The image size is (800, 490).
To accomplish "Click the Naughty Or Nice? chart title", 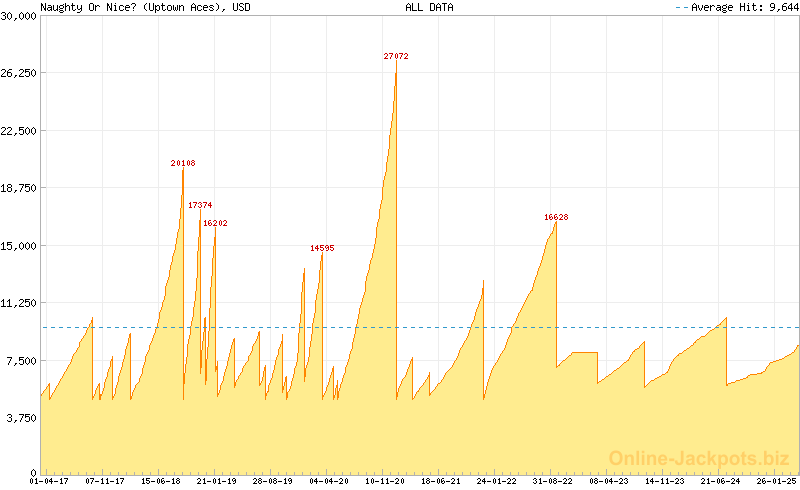I will (x=146, y=7).
